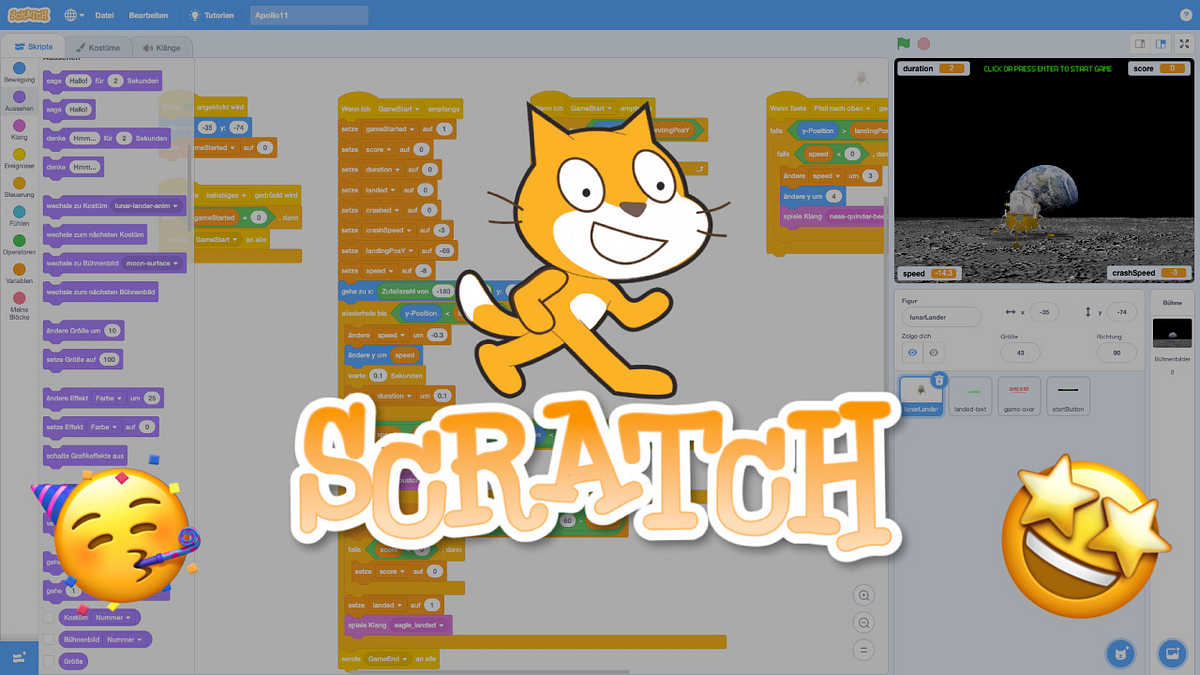Open the add extension button at bottom left

point(19,656)
